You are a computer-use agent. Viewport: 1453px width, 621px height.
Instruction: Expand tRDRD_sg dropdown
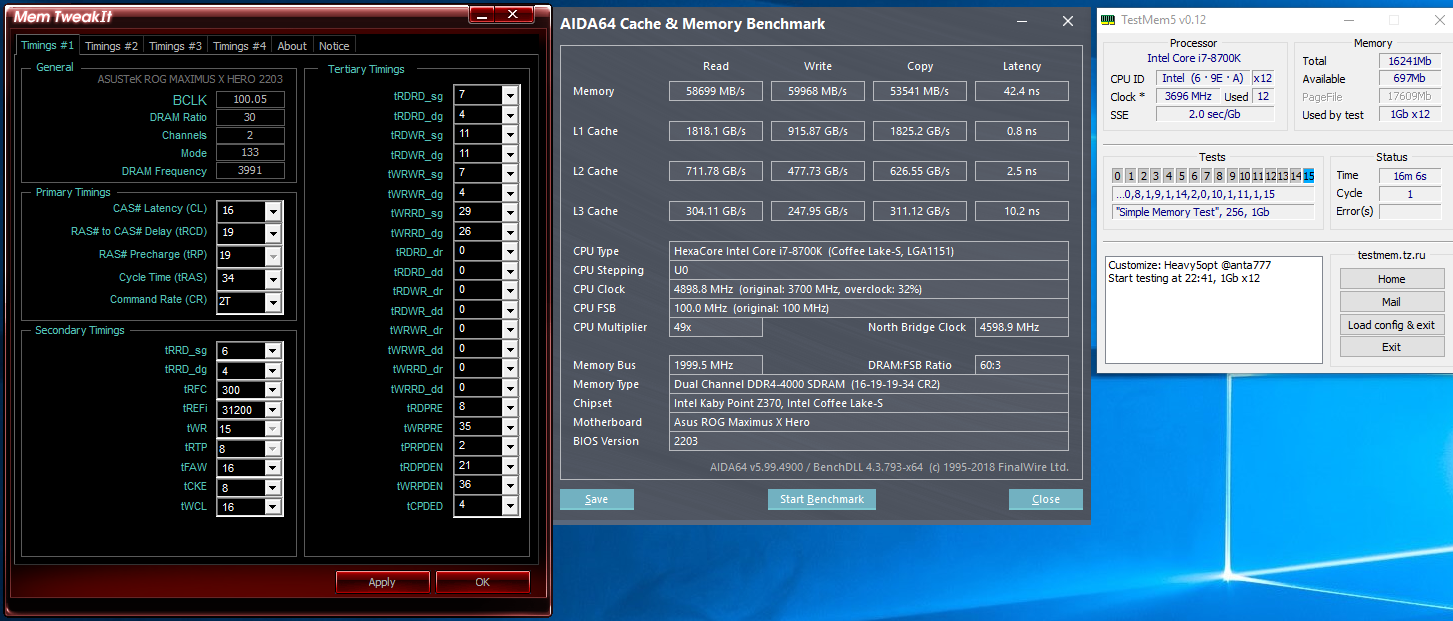pos(510,95)
